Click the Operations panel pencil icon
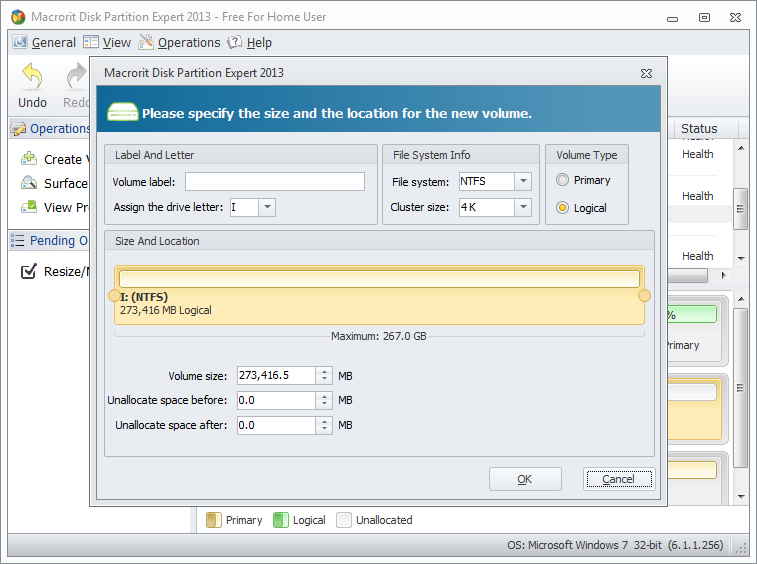Viewport: 757px width, 564px height. pyautogui.click(x=18, y=129)
